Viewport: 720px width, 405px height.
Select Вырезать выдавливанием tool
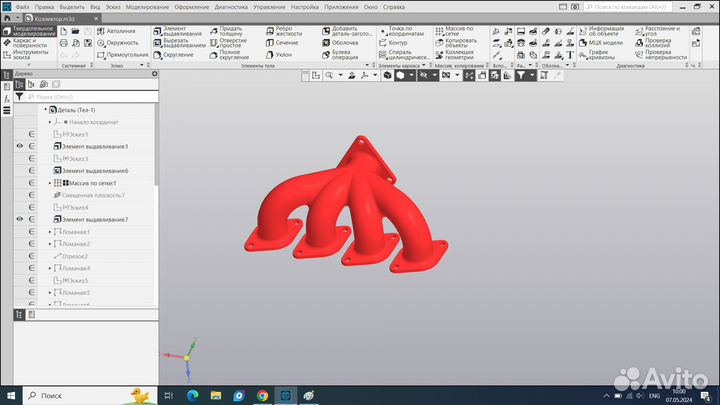(x=180, y=43)
